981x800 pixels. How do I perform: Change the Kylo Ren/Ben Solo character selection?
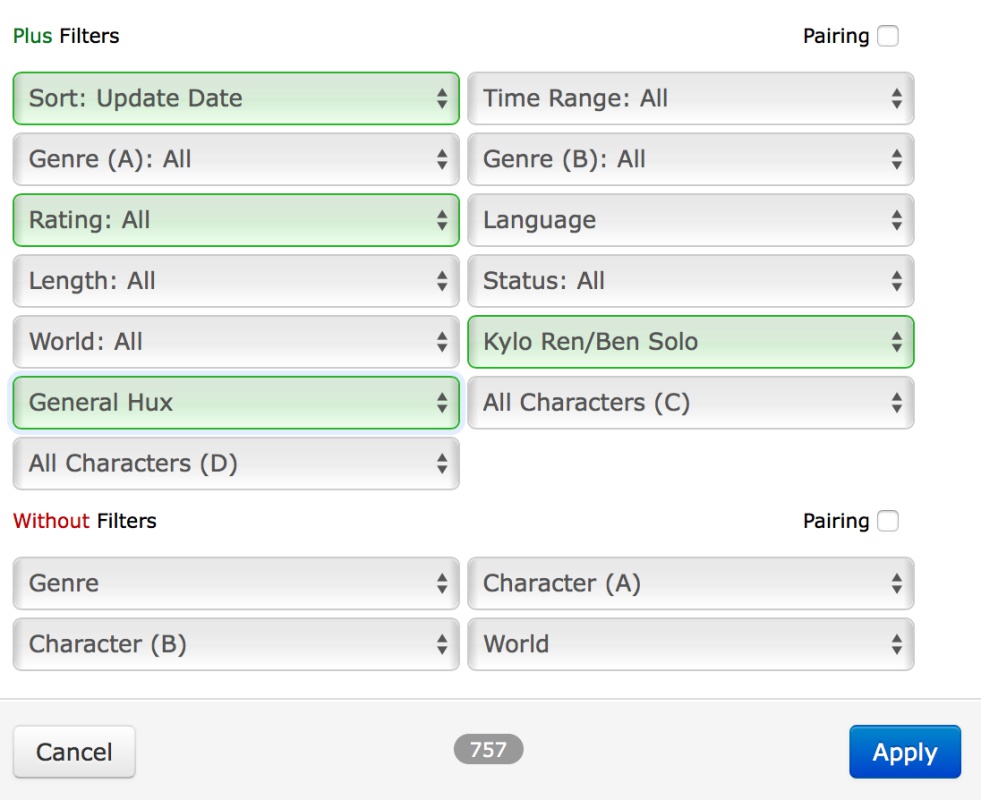click(x=690, y=342)
